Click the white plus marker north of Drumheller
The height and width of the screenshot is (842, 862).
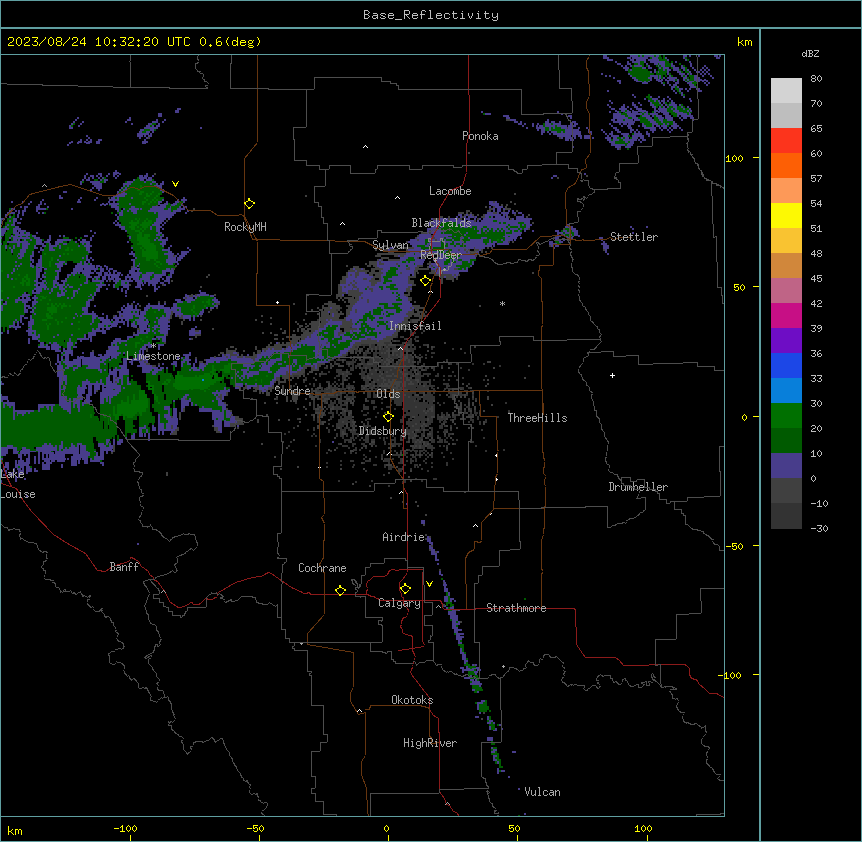tap(612, 375)
